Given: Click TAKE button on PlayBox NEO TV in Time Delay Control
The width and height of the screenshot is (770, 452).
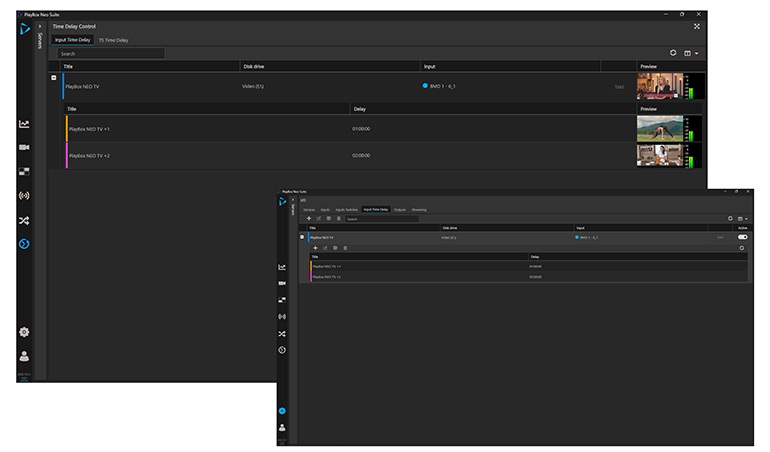Looking at the screenshot, I should coord(619,87).
